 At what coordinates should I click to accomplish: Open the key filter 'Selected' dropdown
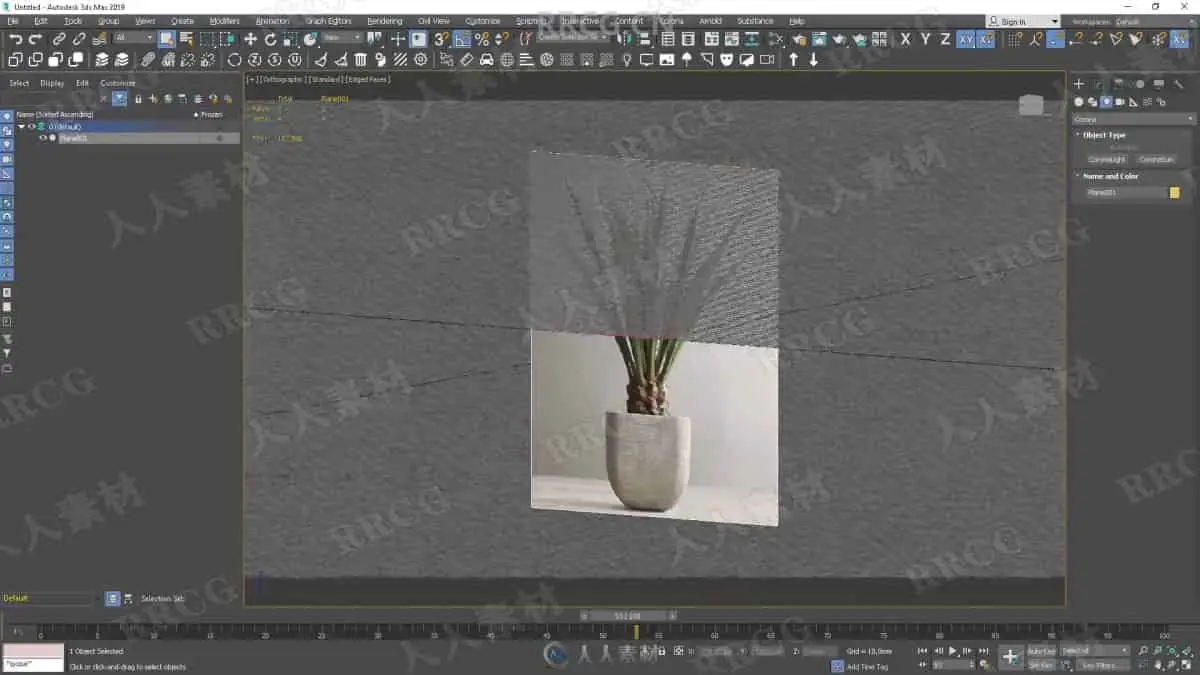(1094, 651)
